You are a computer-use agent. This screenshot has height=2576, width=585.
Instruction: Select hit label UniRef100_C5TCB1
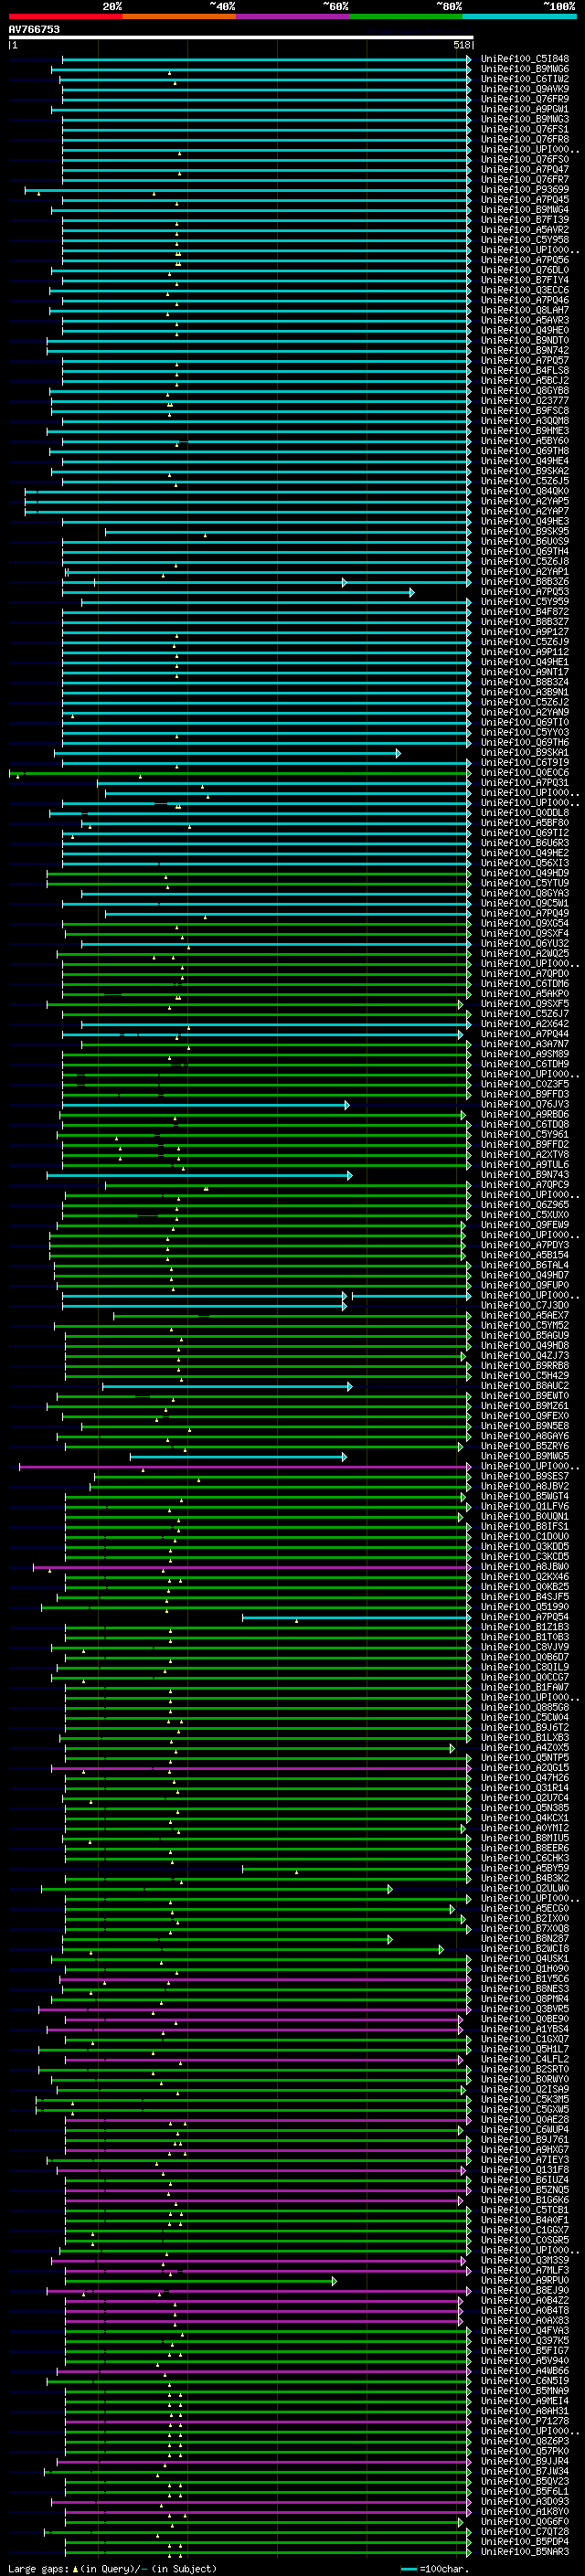click(x=525, y=2209)
